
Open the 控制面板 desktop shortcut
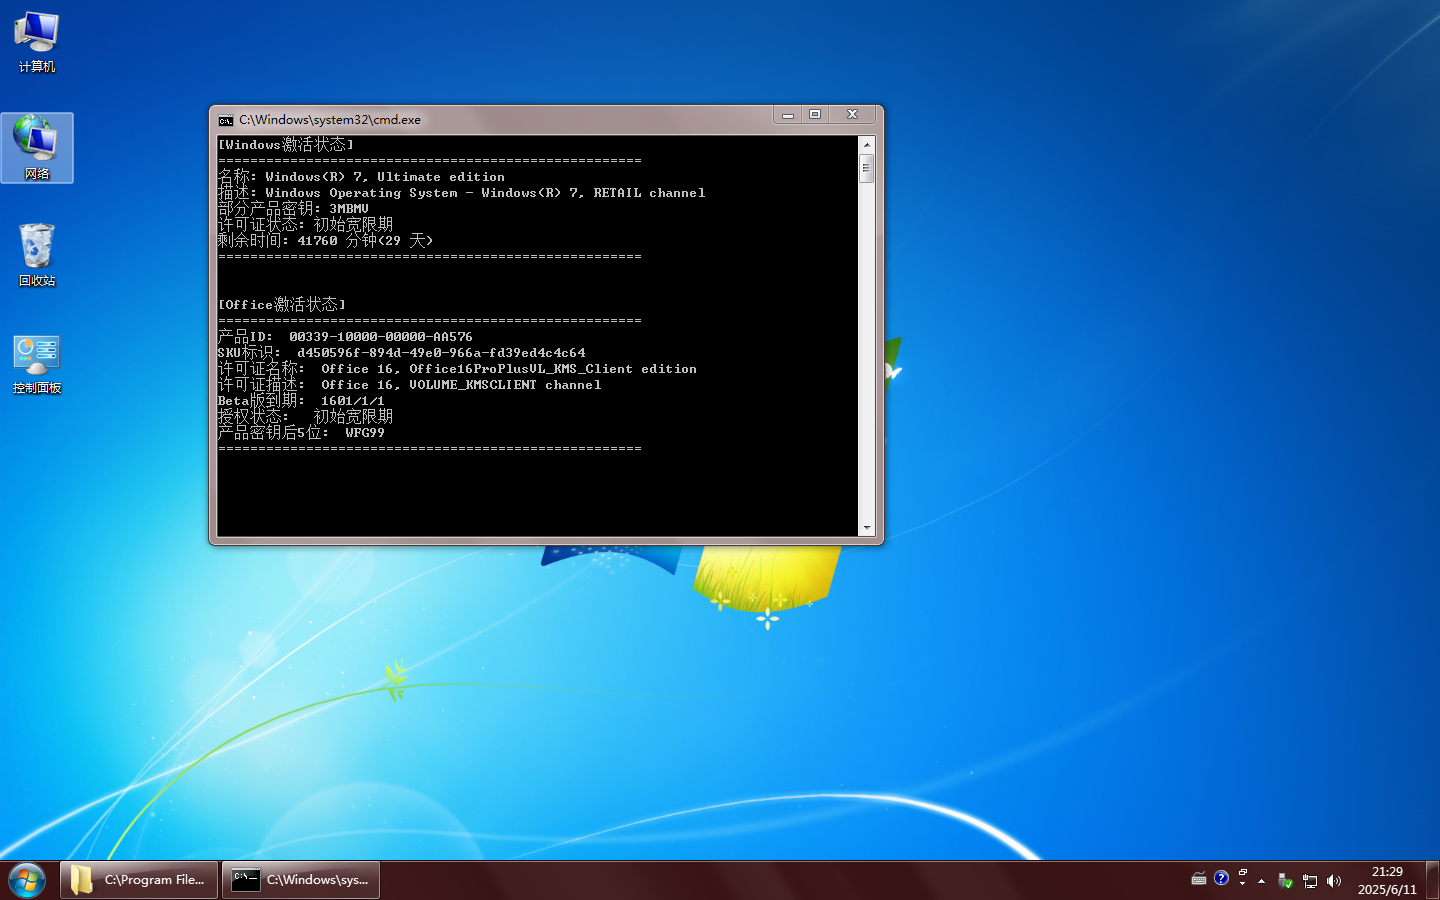tap(37, 363)
